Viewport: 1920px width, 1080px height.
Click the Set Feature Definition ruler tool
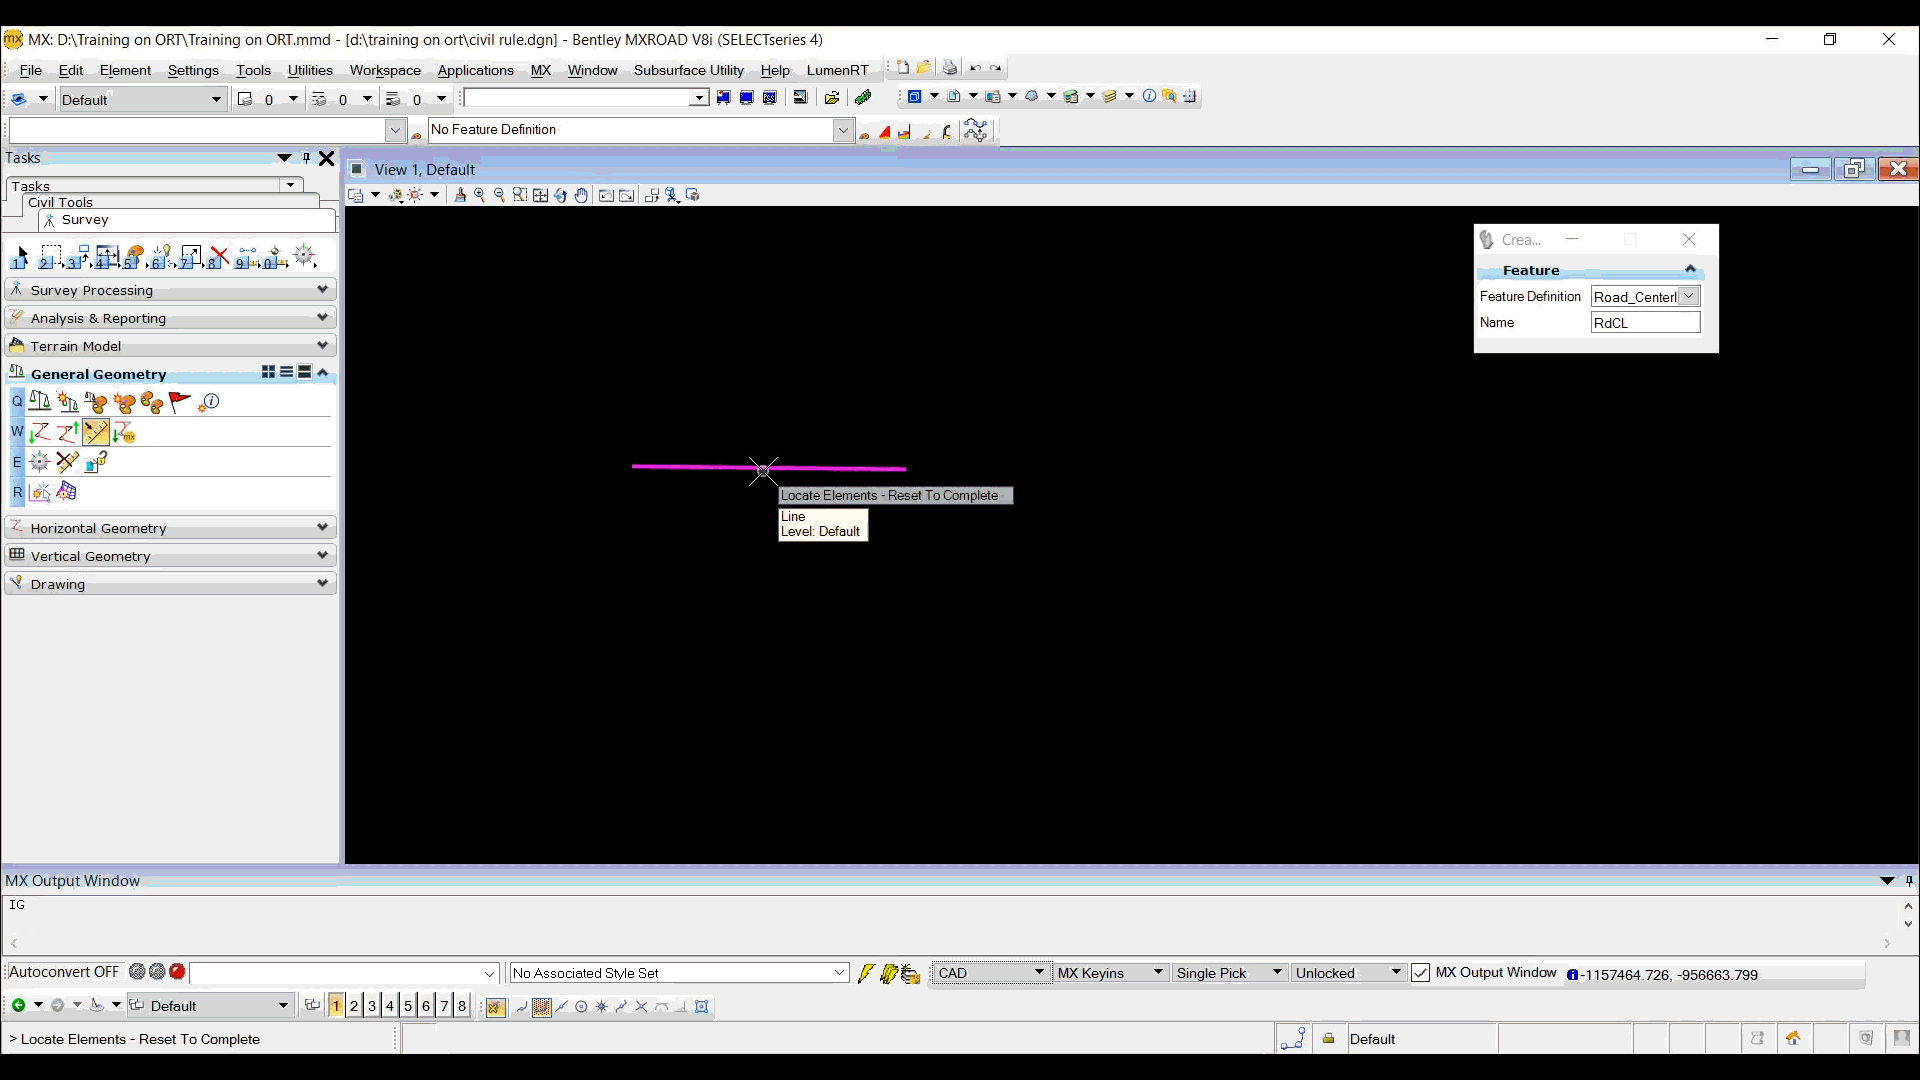coord(96,433)
